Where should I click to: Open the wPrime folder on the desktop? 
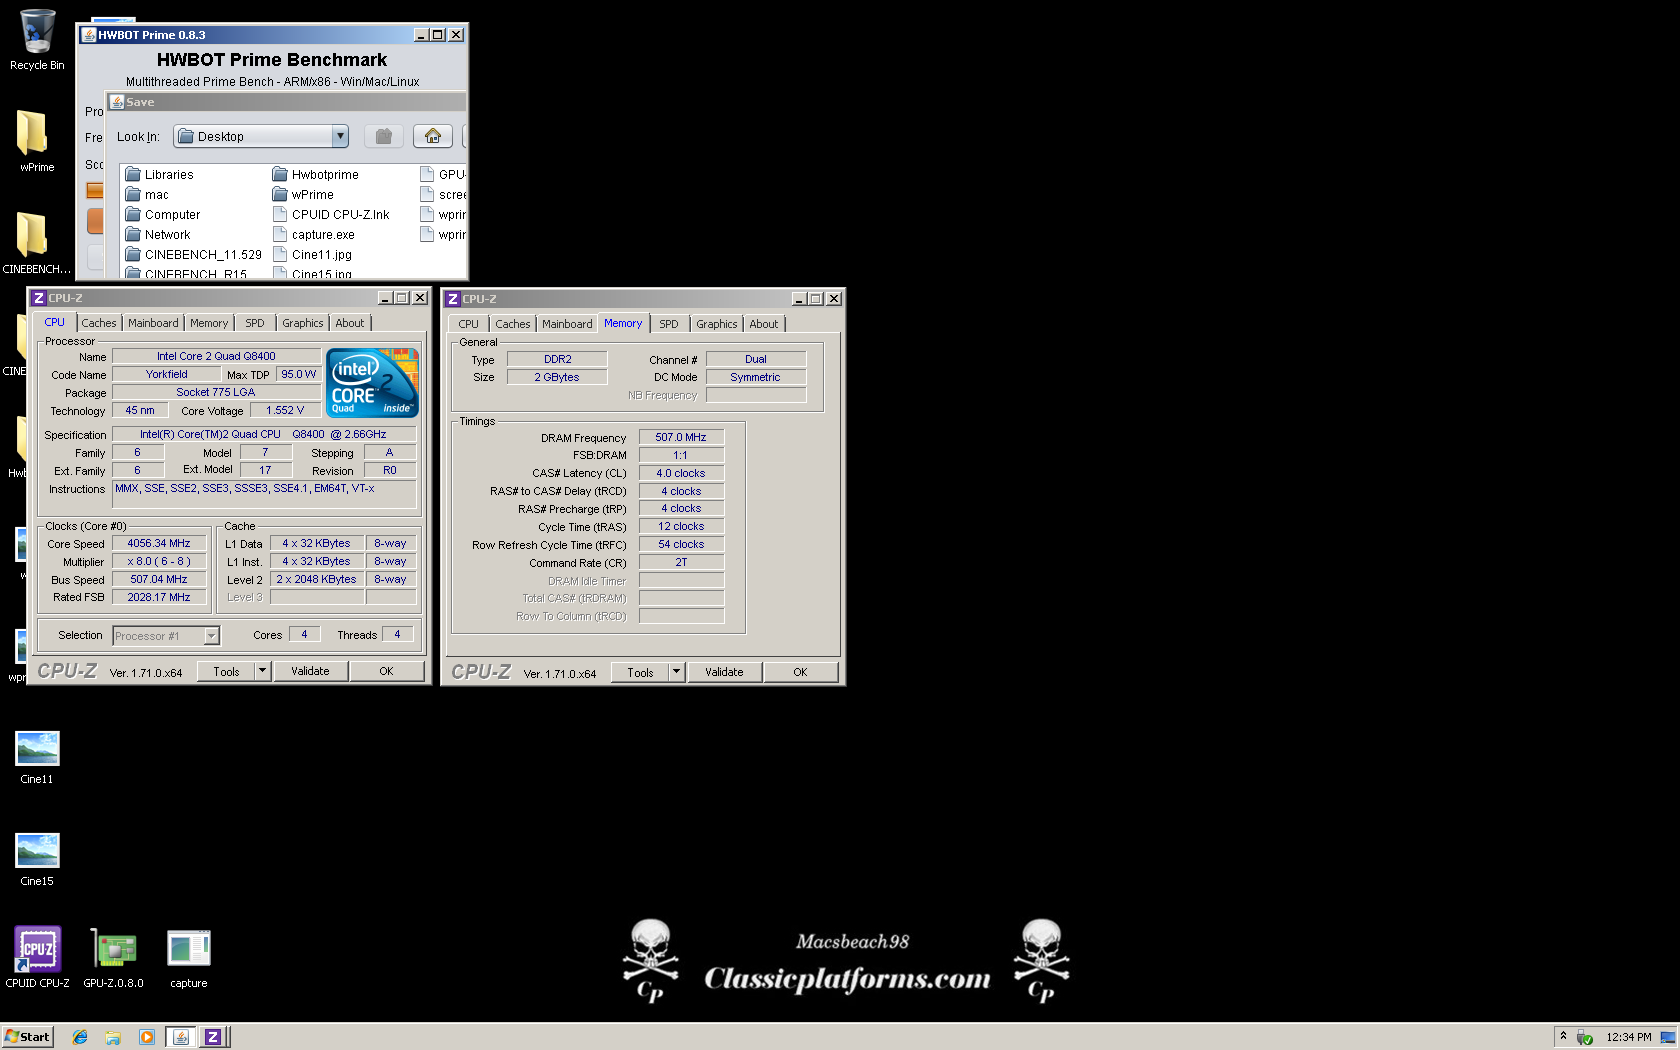(37, 141)
